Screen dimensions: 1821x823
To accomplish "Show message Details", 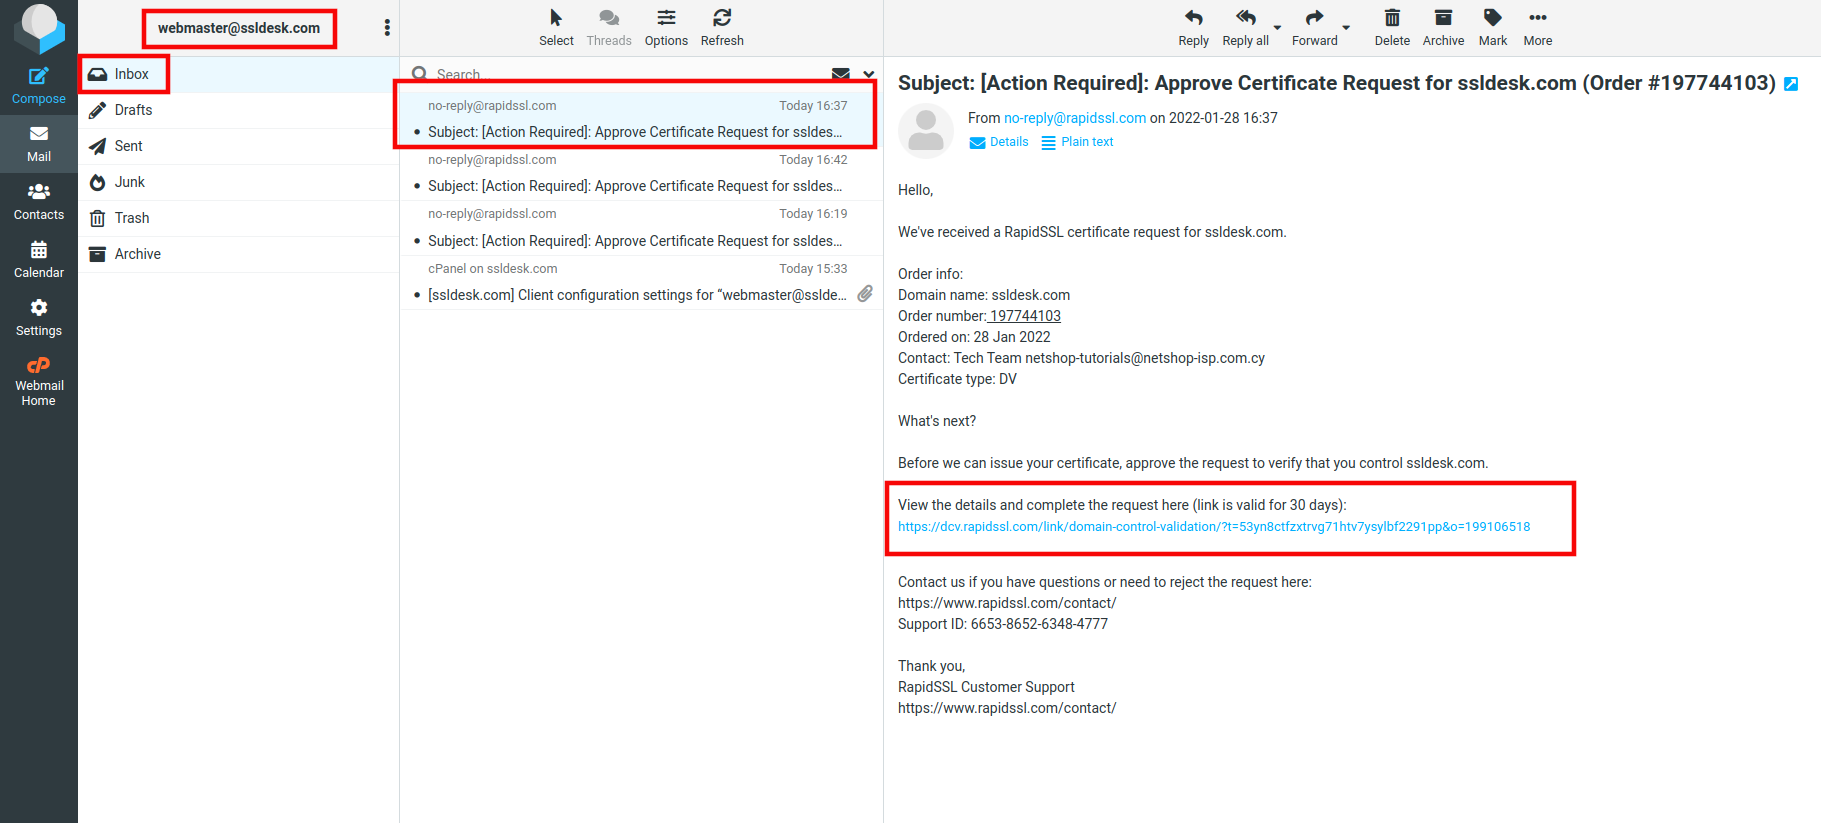I will pos(999,142).
